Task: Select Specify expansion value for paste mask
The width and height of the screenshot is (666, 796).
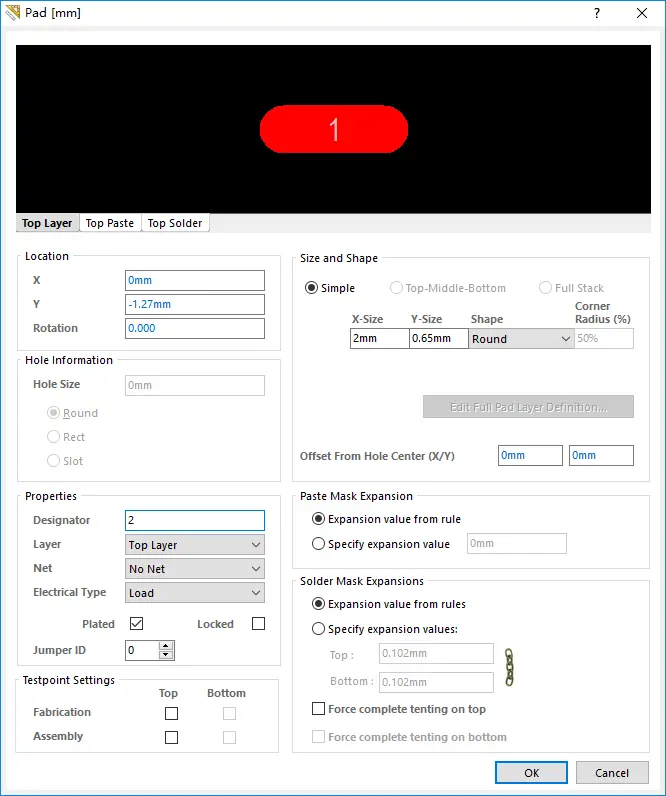Action: coord(319,544)
